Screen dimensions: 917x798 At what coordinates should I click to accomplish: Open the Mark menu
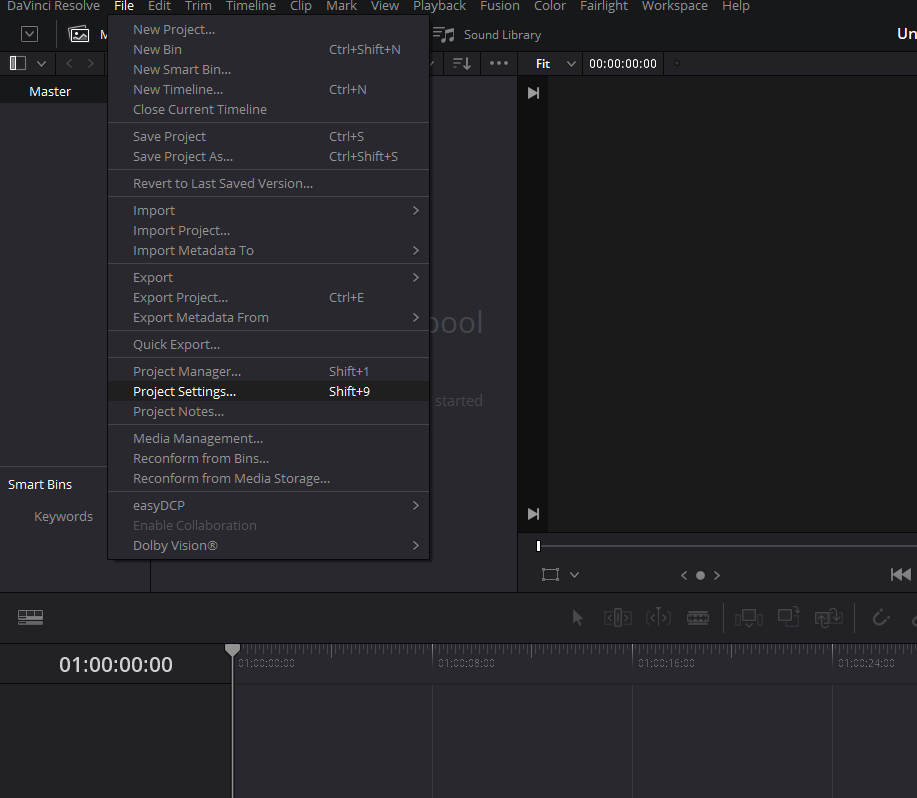tap(342, 6)
